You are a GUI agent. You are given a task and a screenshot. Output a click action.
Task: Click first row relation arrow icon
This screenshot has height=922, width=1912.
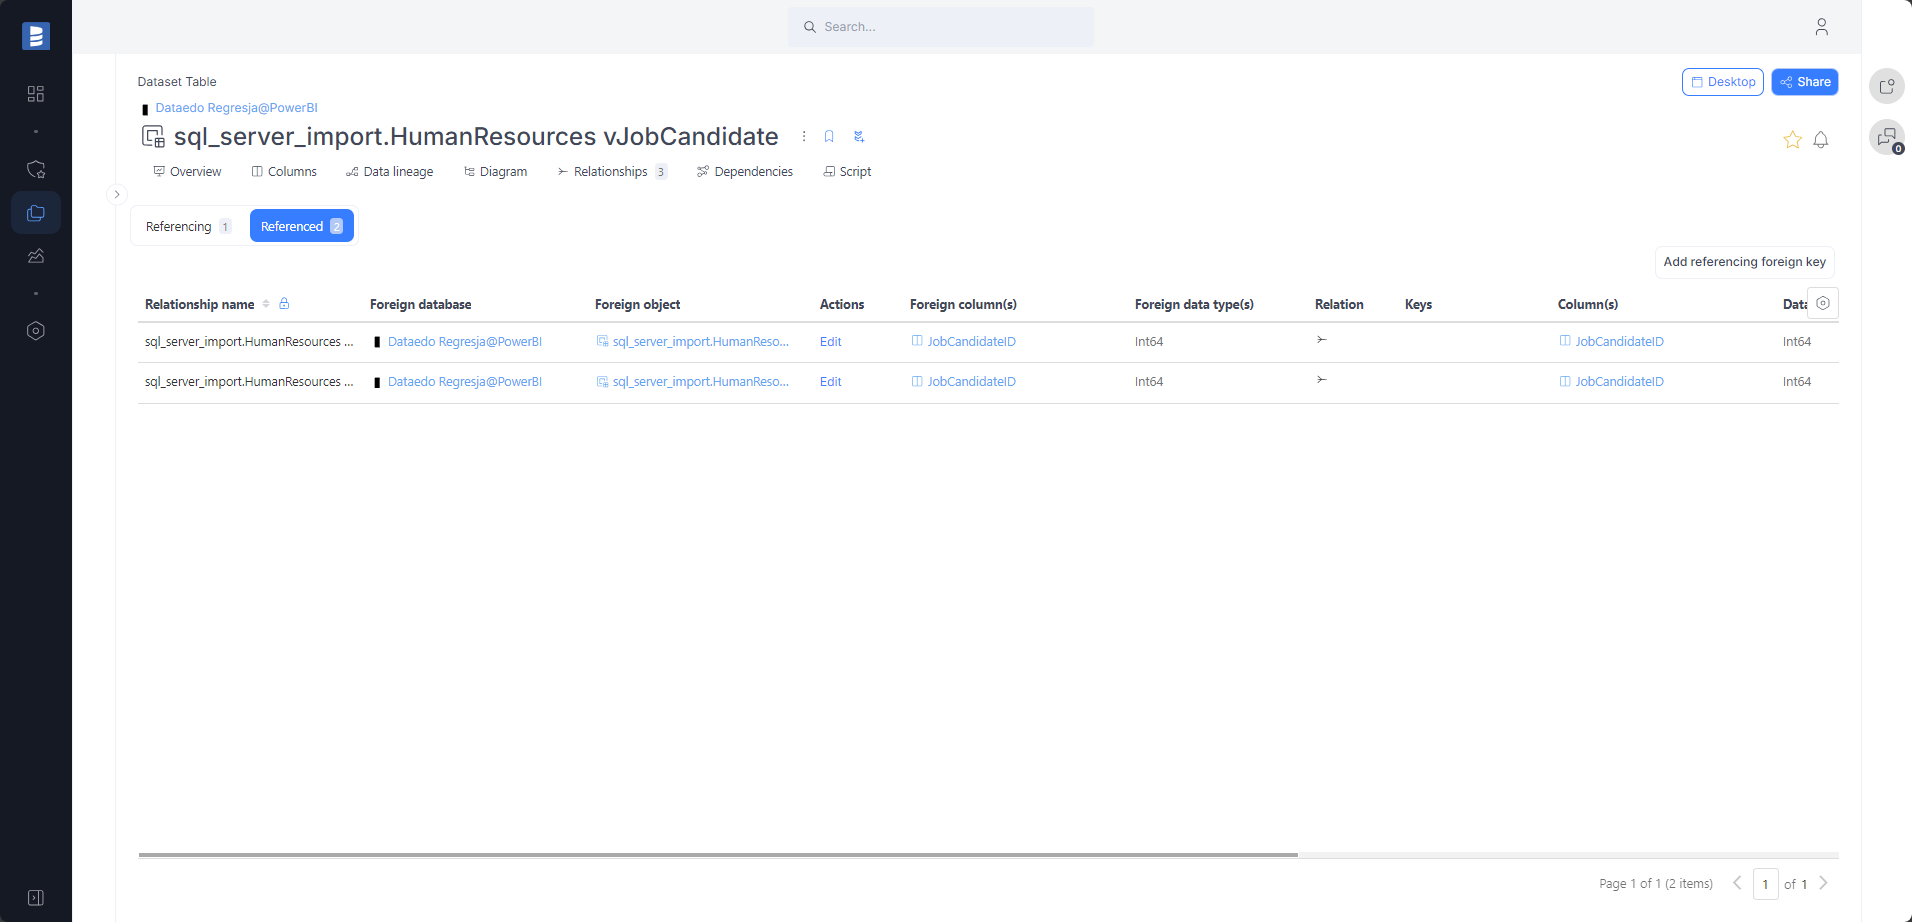pyautogui.click(x=1321, y=340)
